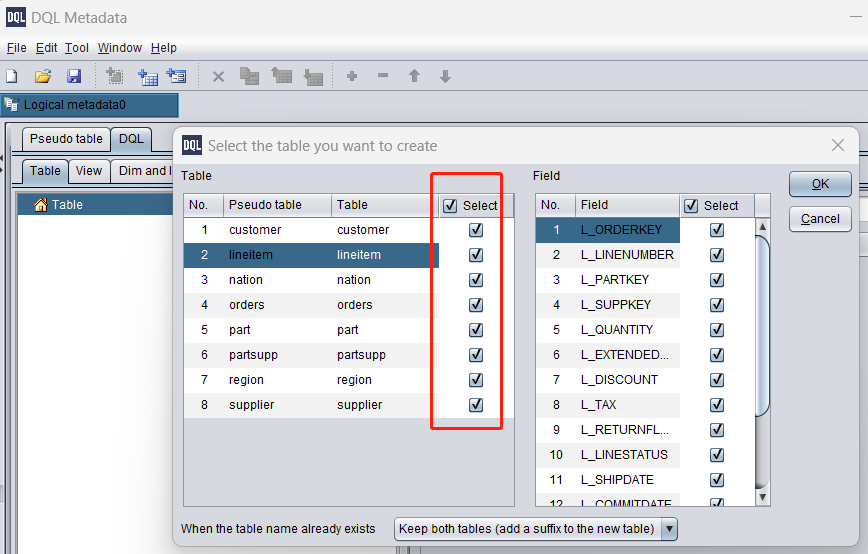
Task: Switch to the Pseudo table tab
Action: (x=66, y=139)
